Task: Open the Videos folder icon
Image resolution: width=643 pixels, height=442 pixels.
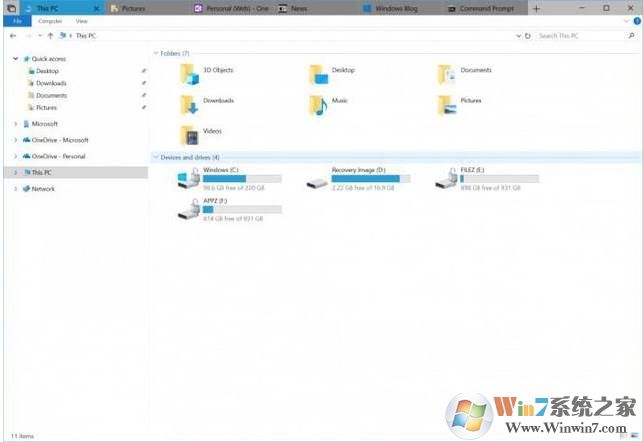Action: 189,135
